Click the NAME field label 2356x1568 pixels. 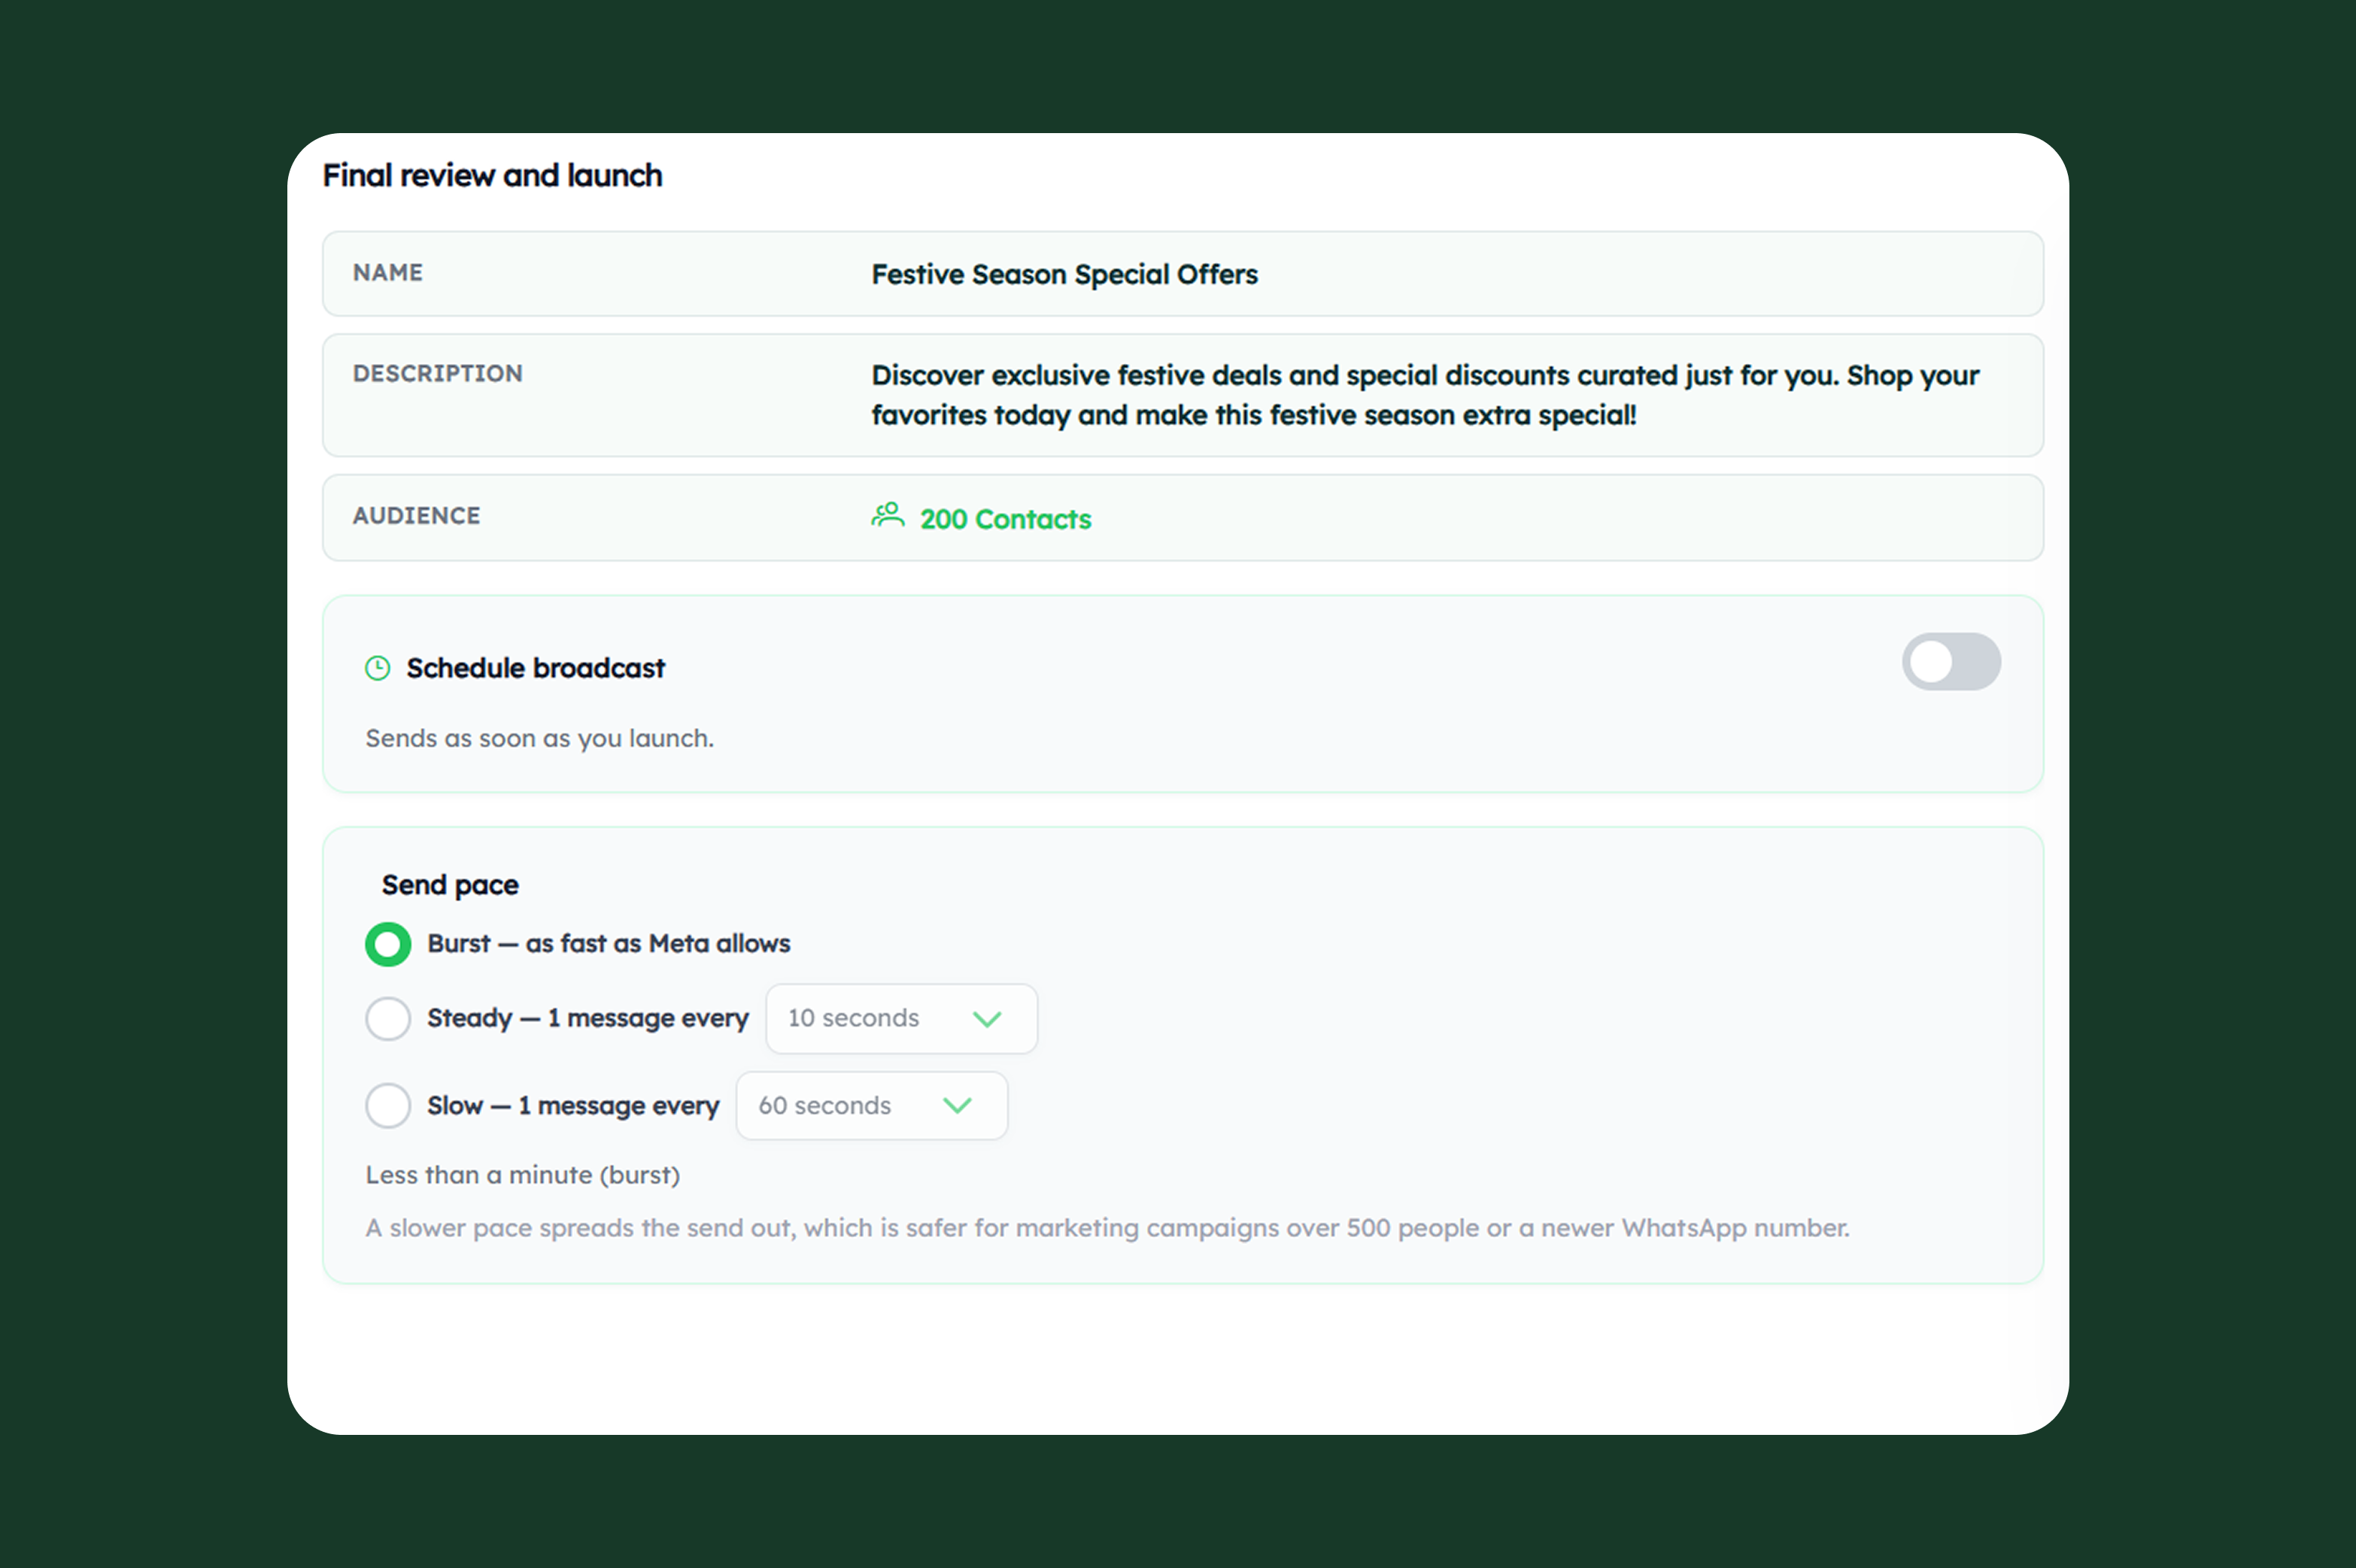tap(388, 272)
